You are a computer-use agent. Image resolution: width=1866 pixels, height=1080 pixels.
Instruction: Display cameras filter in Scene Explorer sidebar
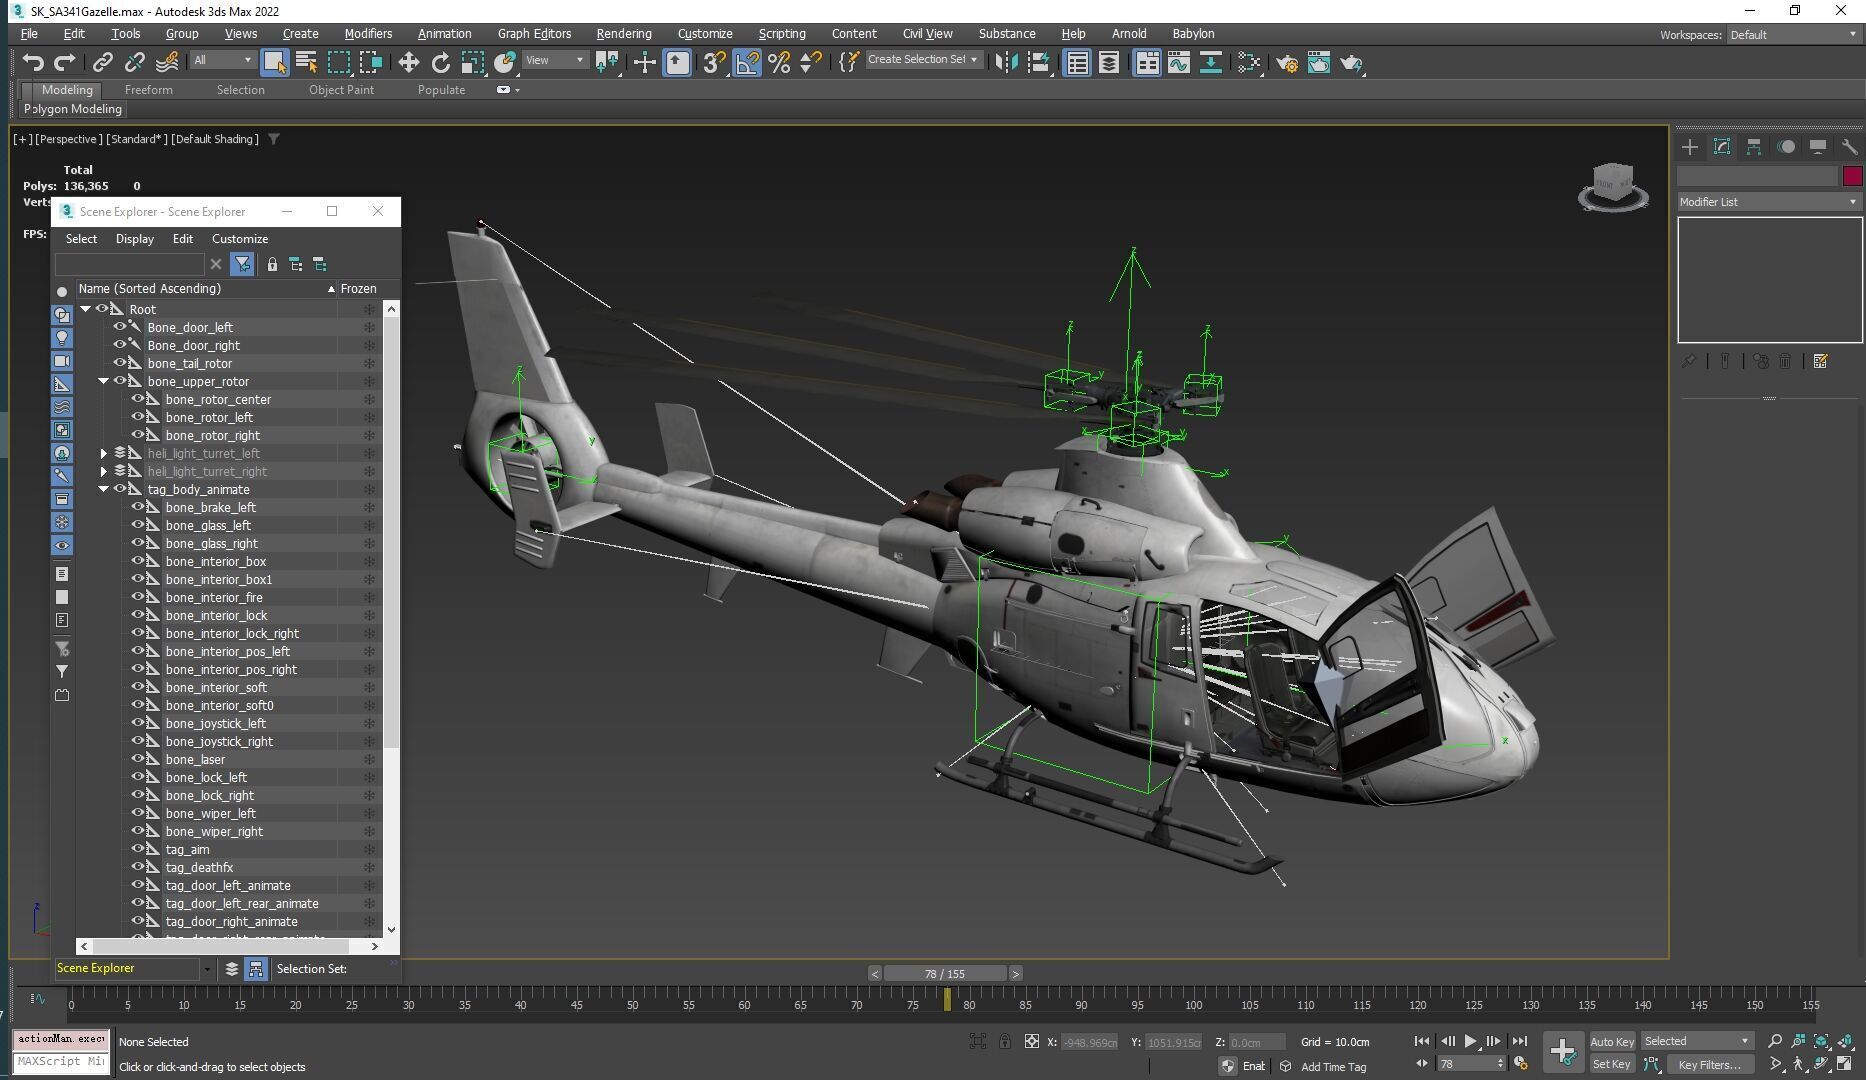point(62,361)
